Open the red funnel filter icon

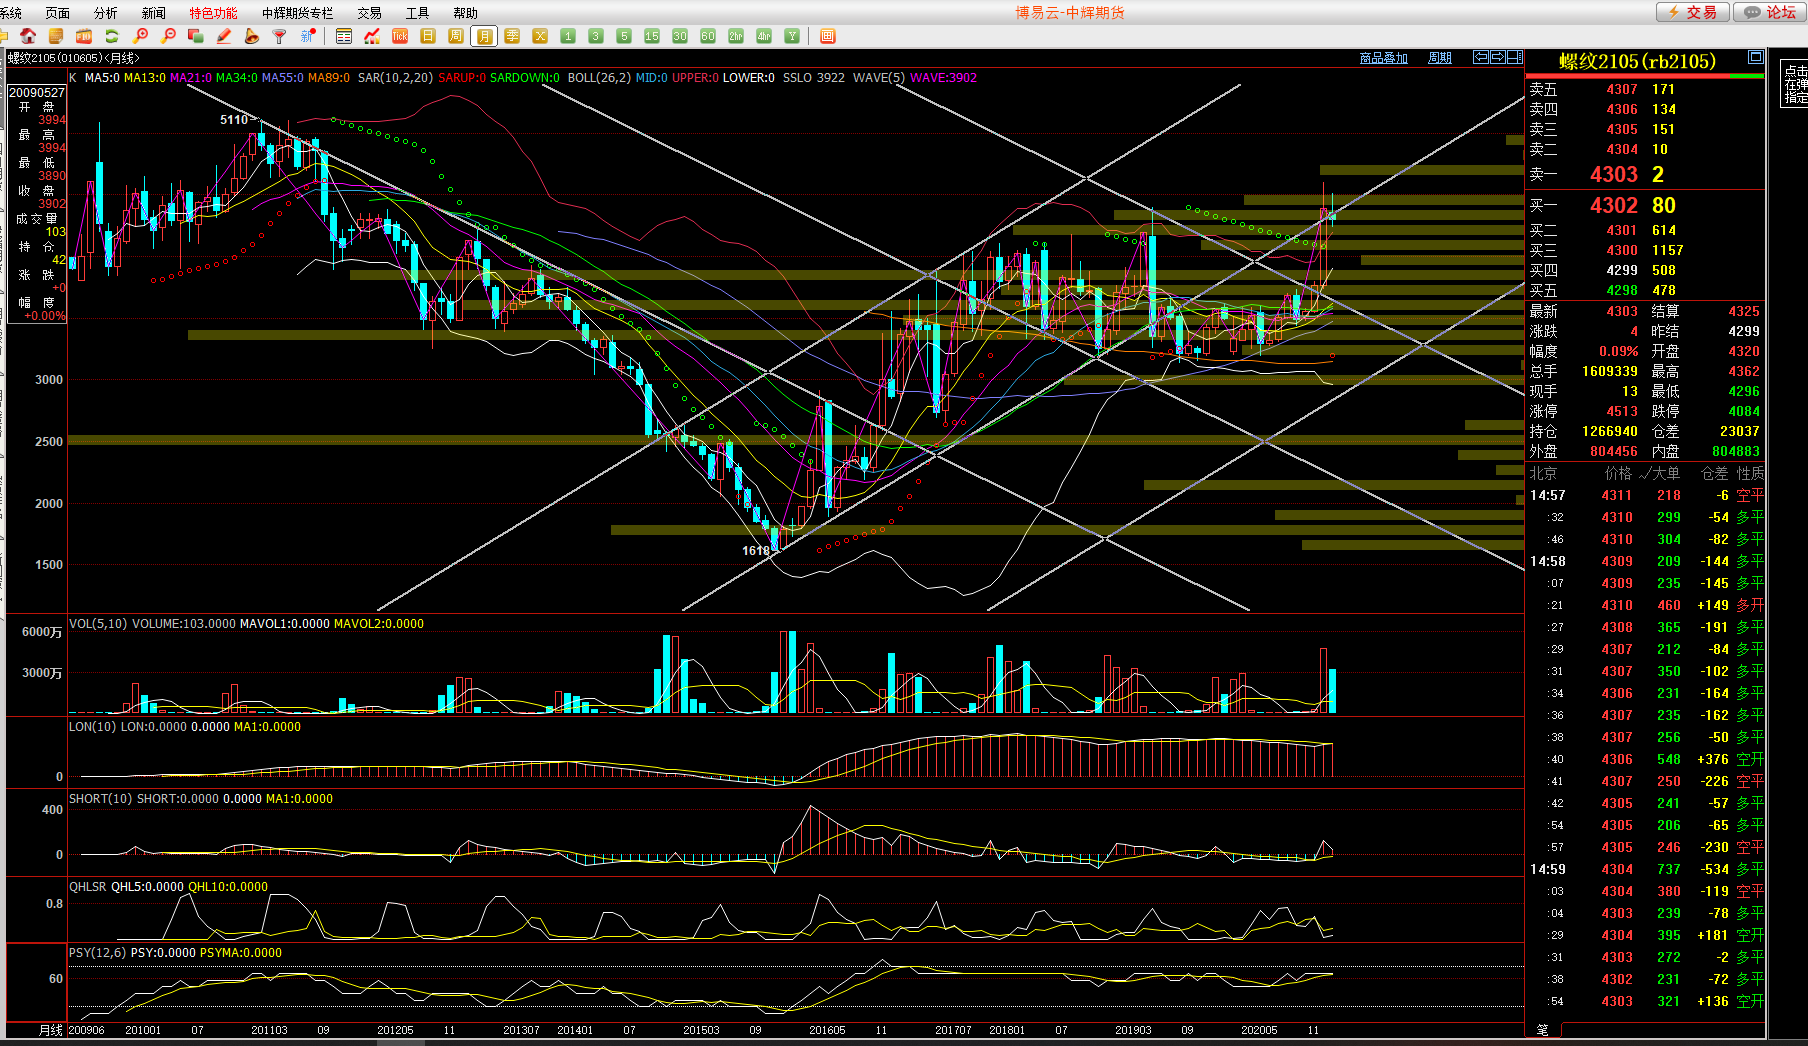pyautogui.click(x=280, y=36)
